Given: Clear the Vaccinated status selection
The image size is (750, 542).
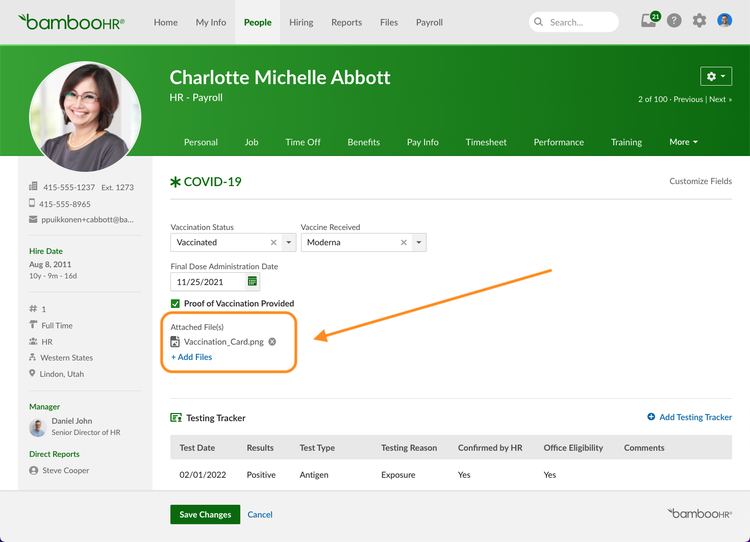Looking at the screenshot, I should pos(274,242).
